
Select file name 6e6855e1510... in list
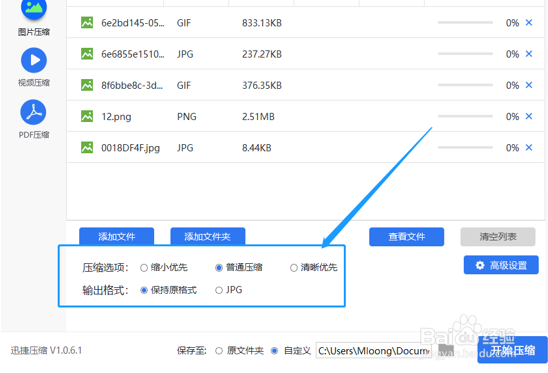(132, 54)
